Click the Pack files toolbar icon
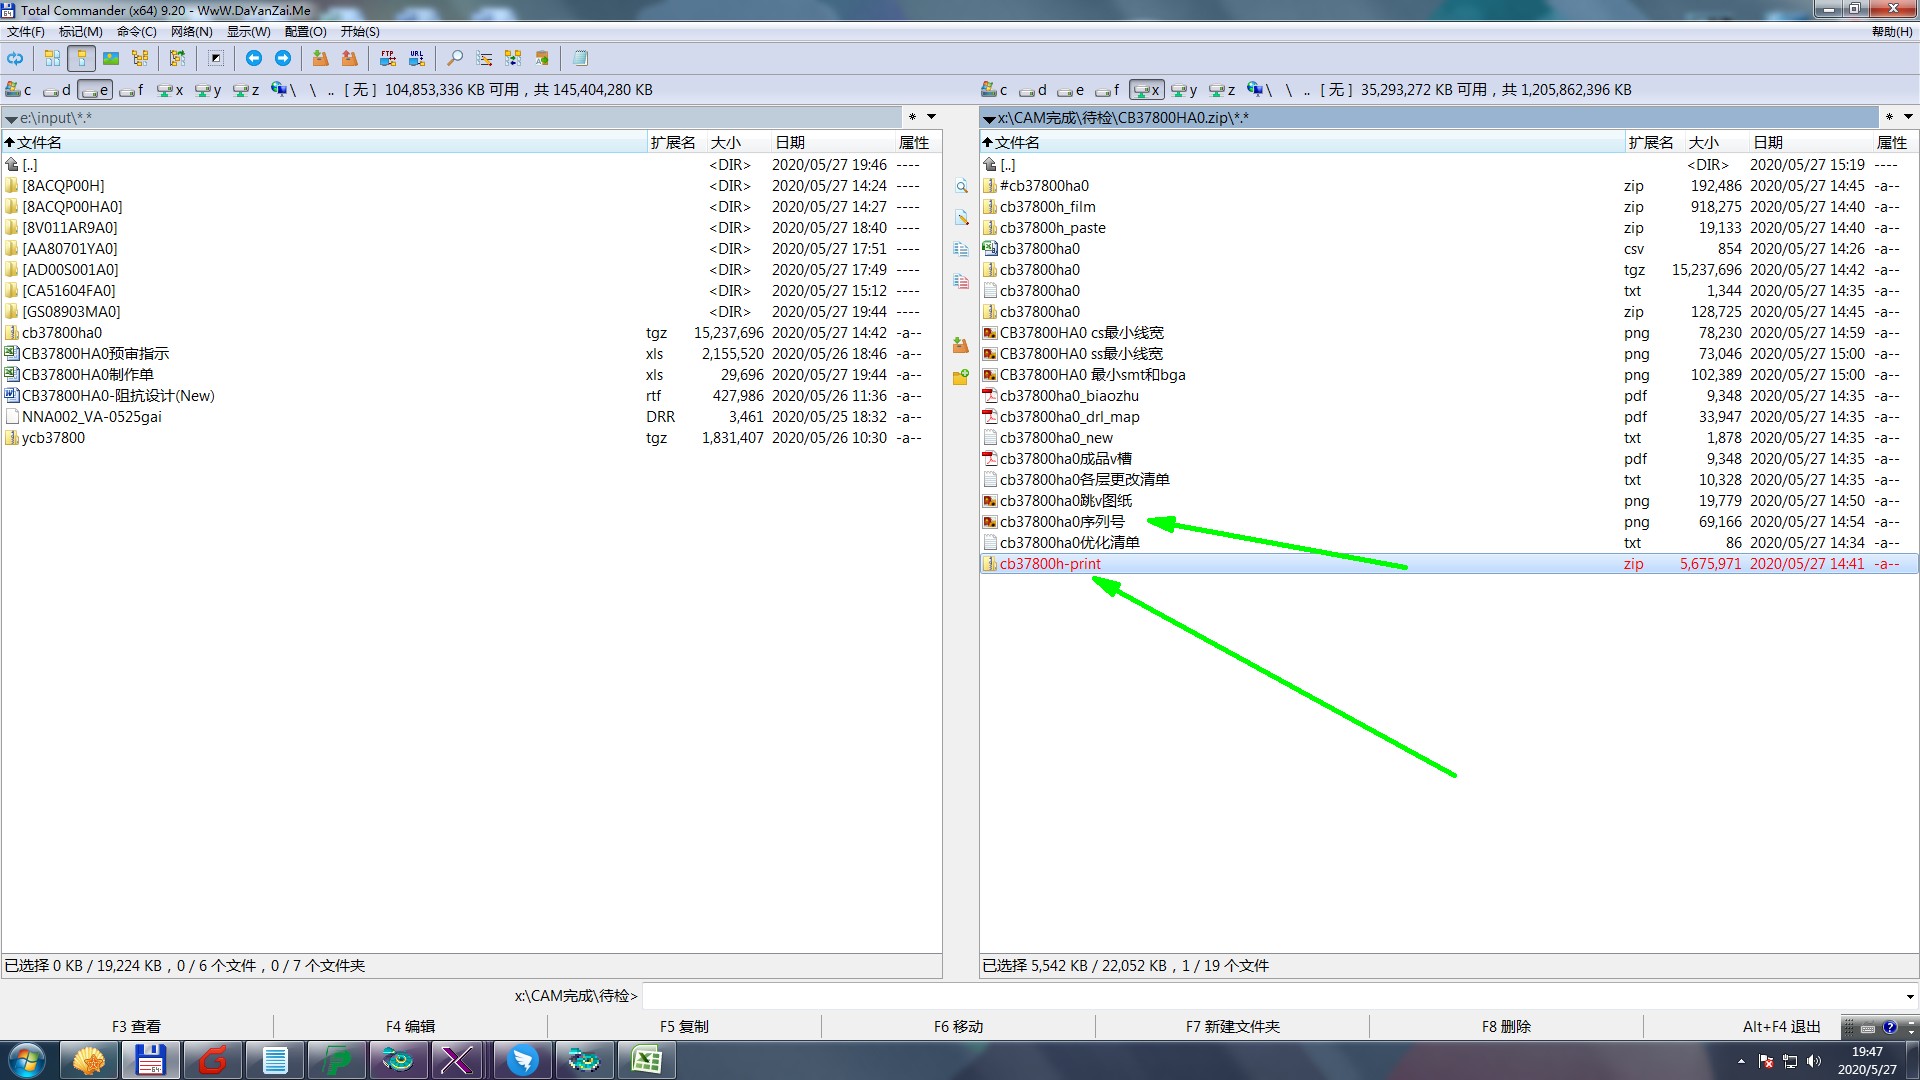 [320, 58]
